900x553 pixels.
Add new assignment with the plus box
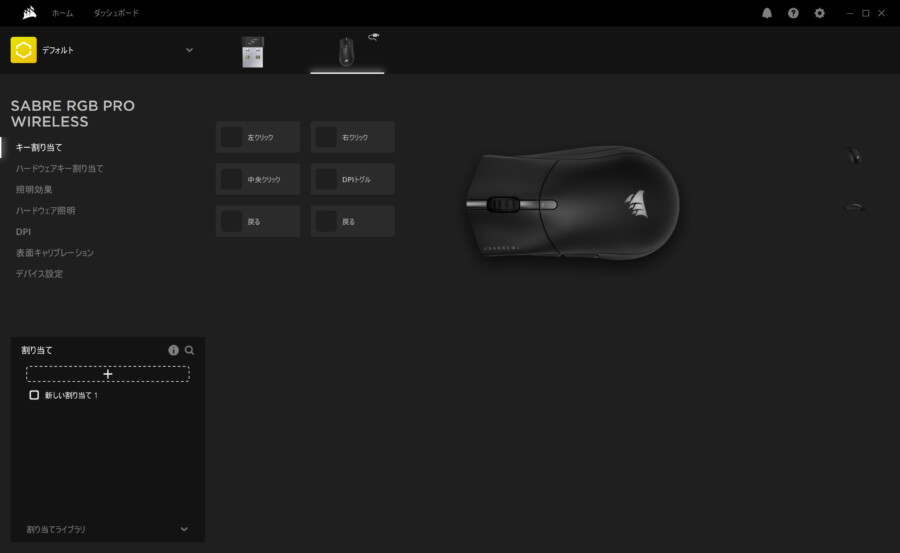(108, 373)
